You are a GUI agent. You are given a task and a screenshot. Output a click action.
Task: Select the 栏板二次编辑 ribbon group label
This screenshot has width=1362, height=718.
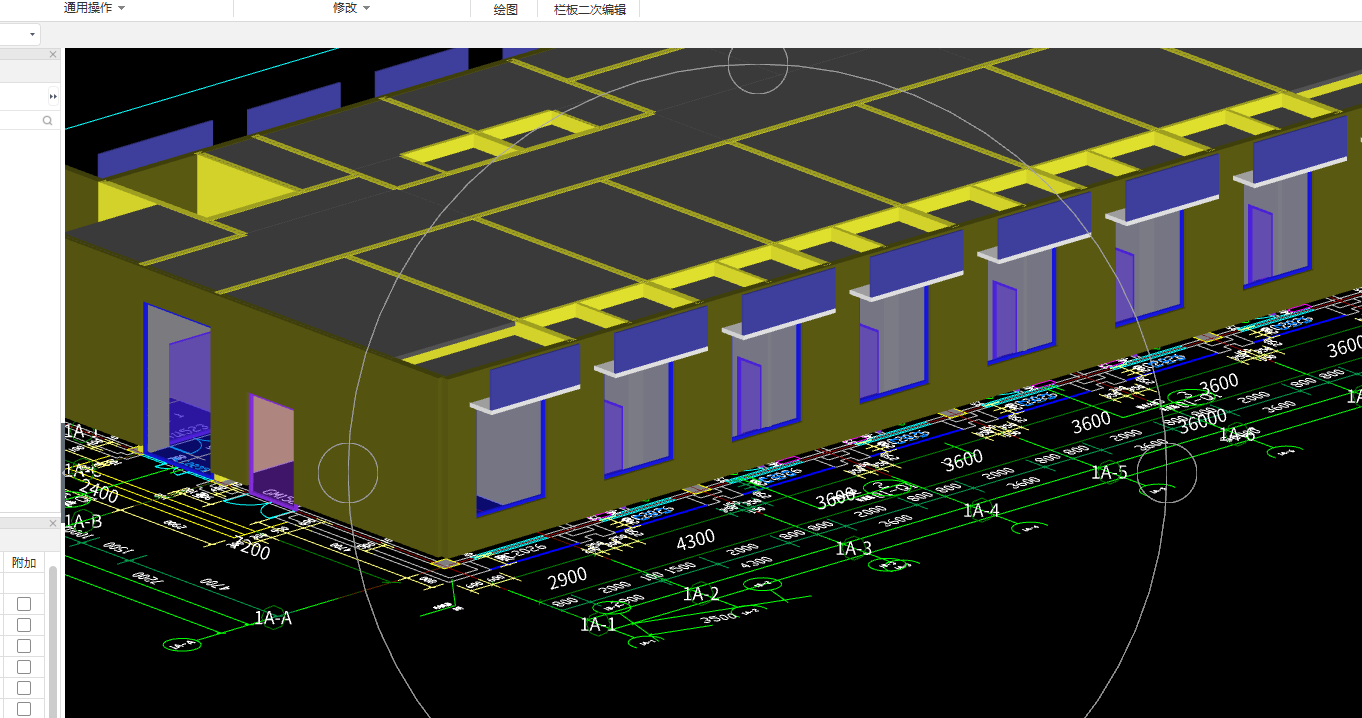pyautogui.click(x=590, y=9)
